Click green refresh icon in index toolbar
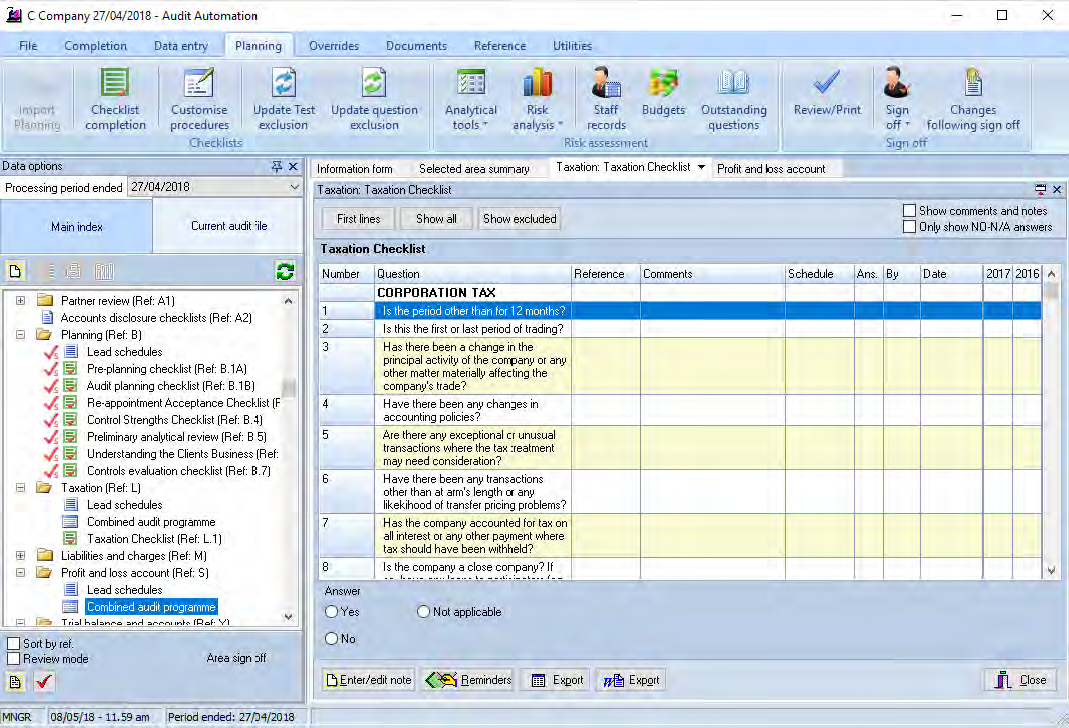 pyautogui.click(x=285, y=271)
